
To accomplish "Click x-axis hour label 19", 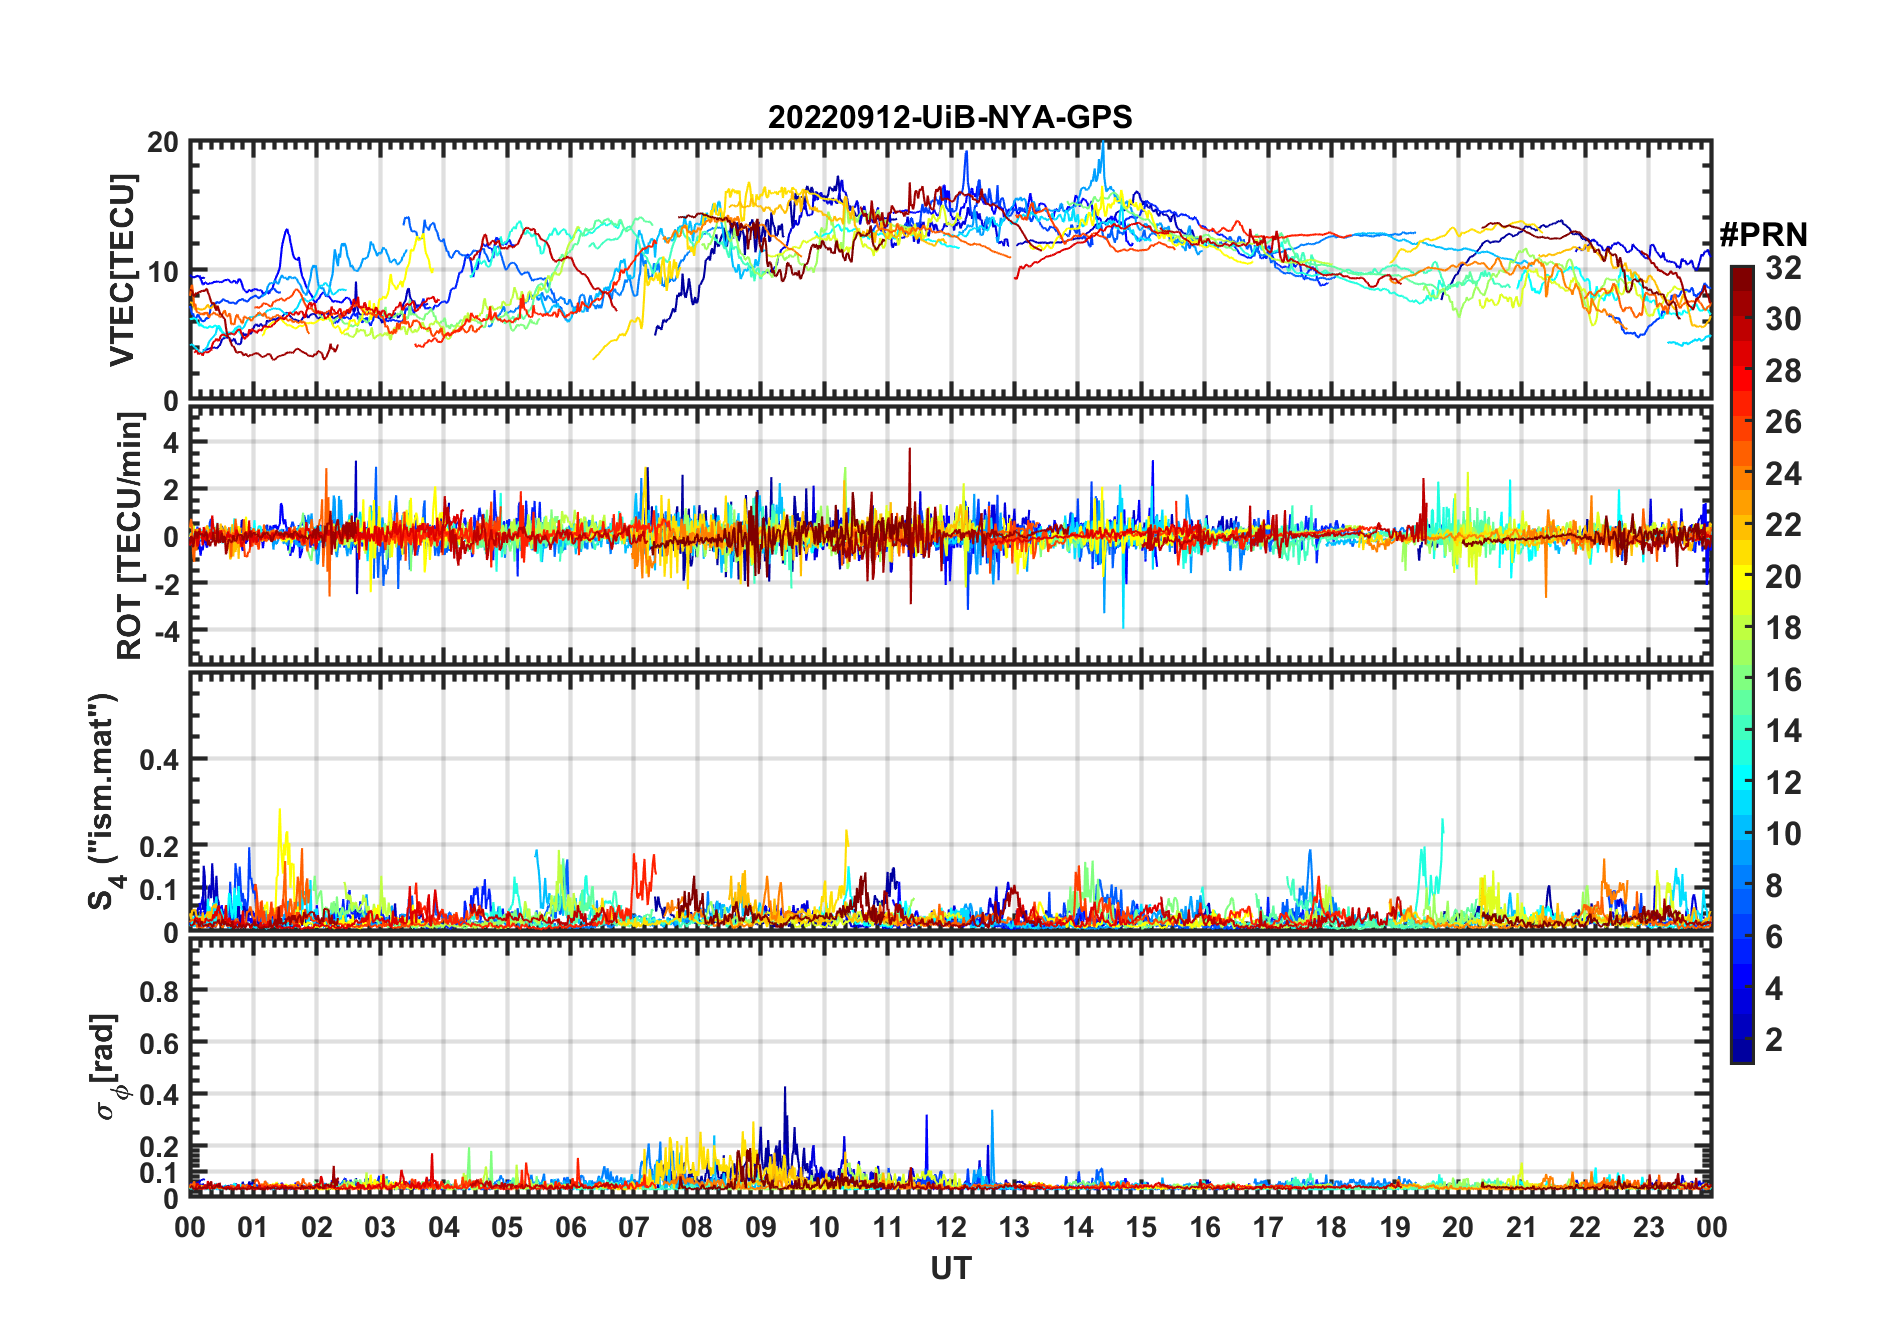I will click(x=1395, y=1227).
